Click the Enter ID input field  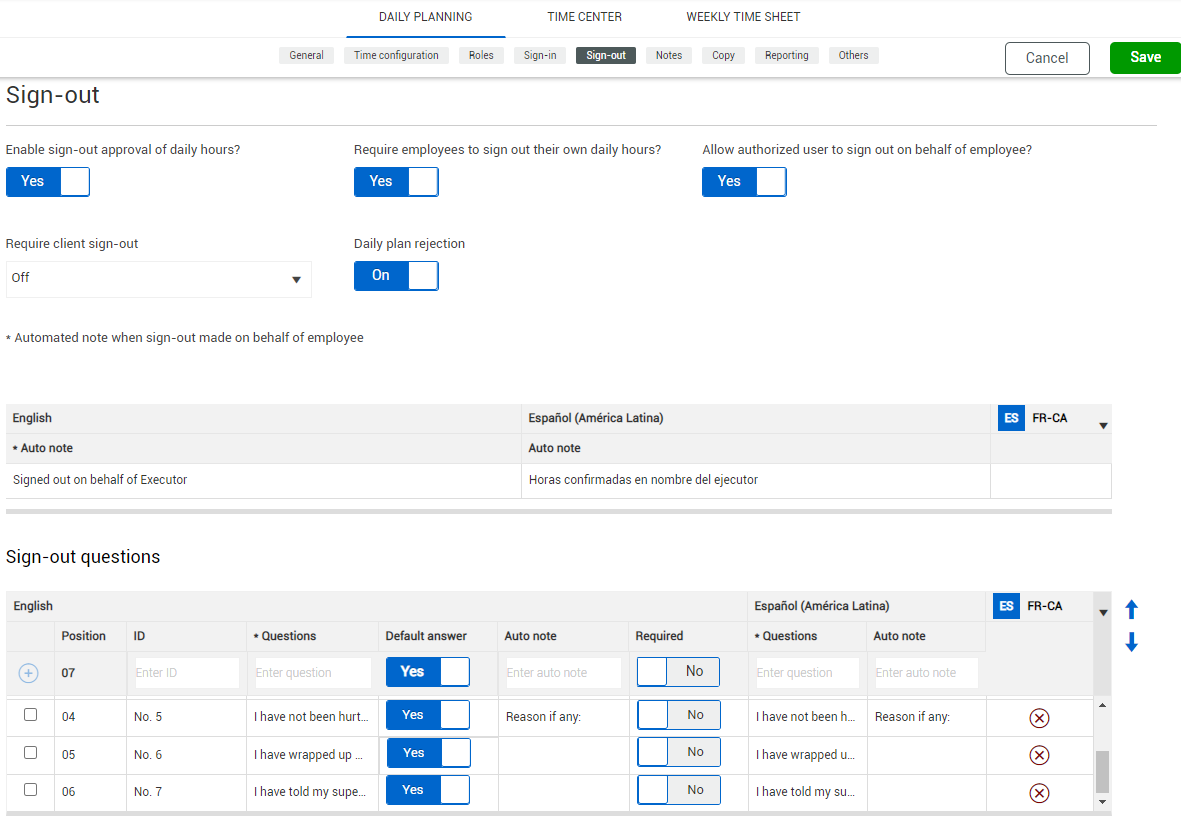coord(187,673)
